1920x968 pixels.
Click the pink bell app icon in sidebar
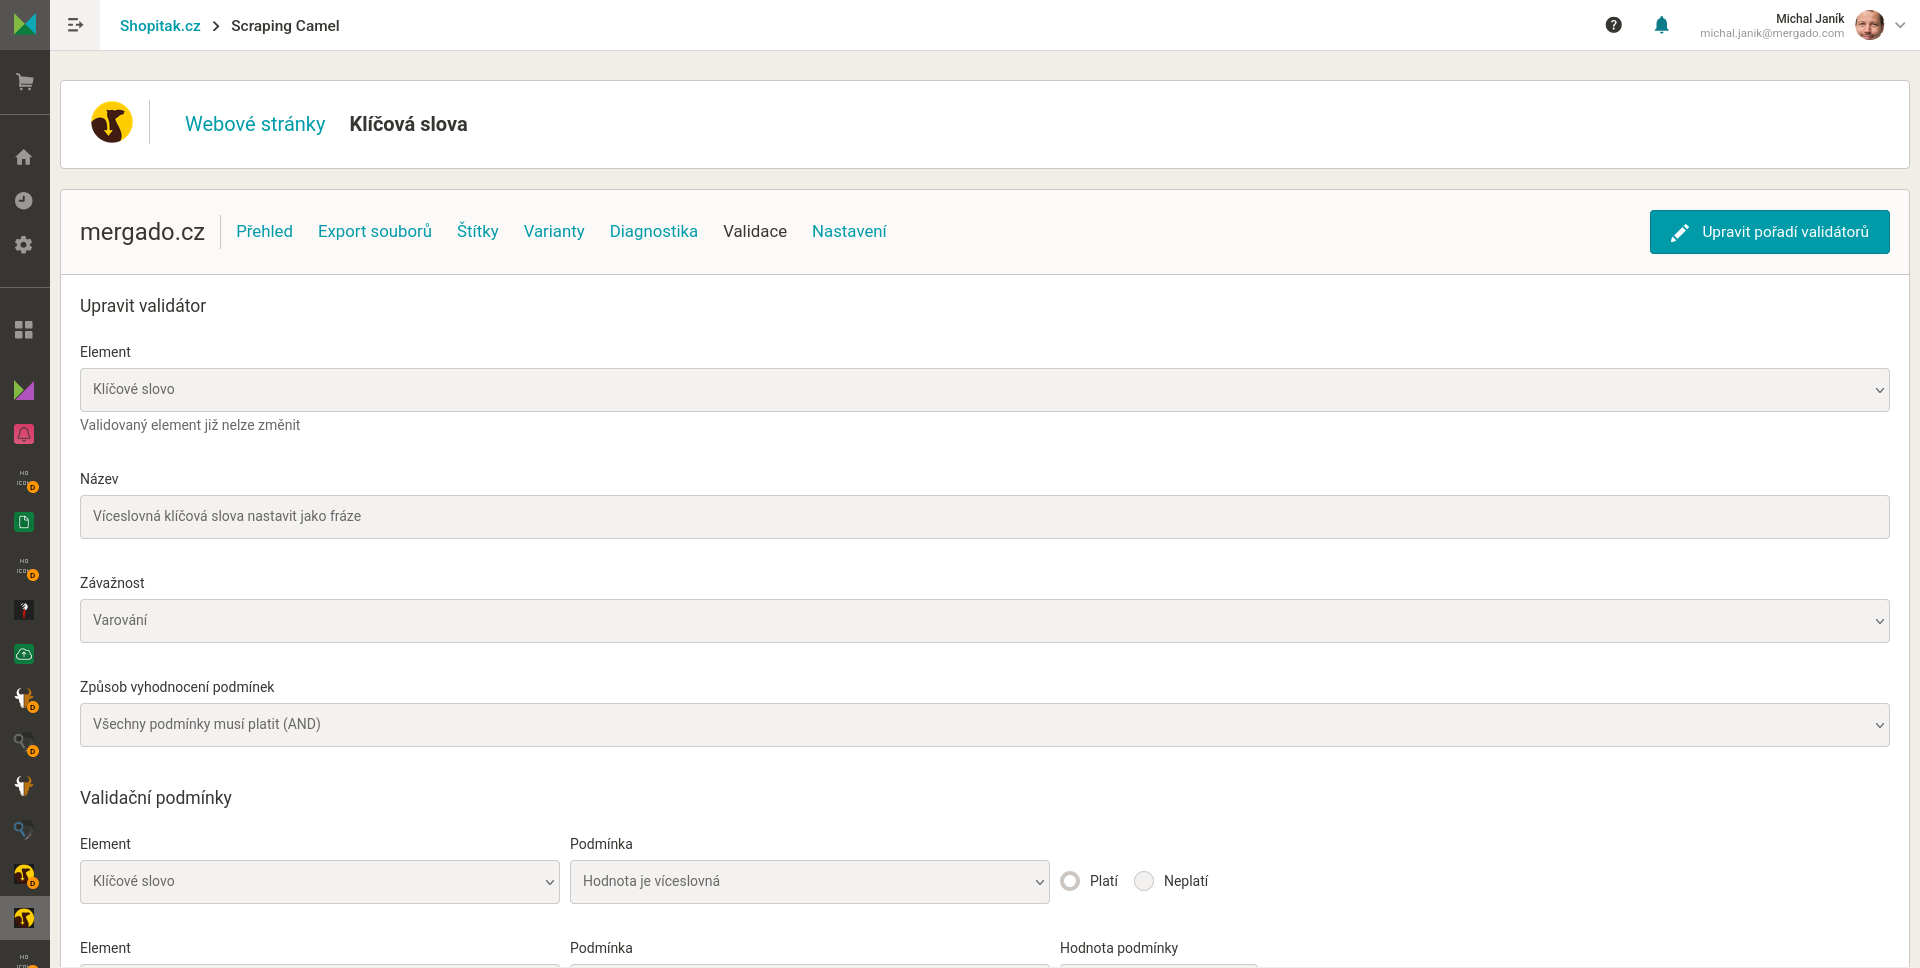tap(24, 434)
